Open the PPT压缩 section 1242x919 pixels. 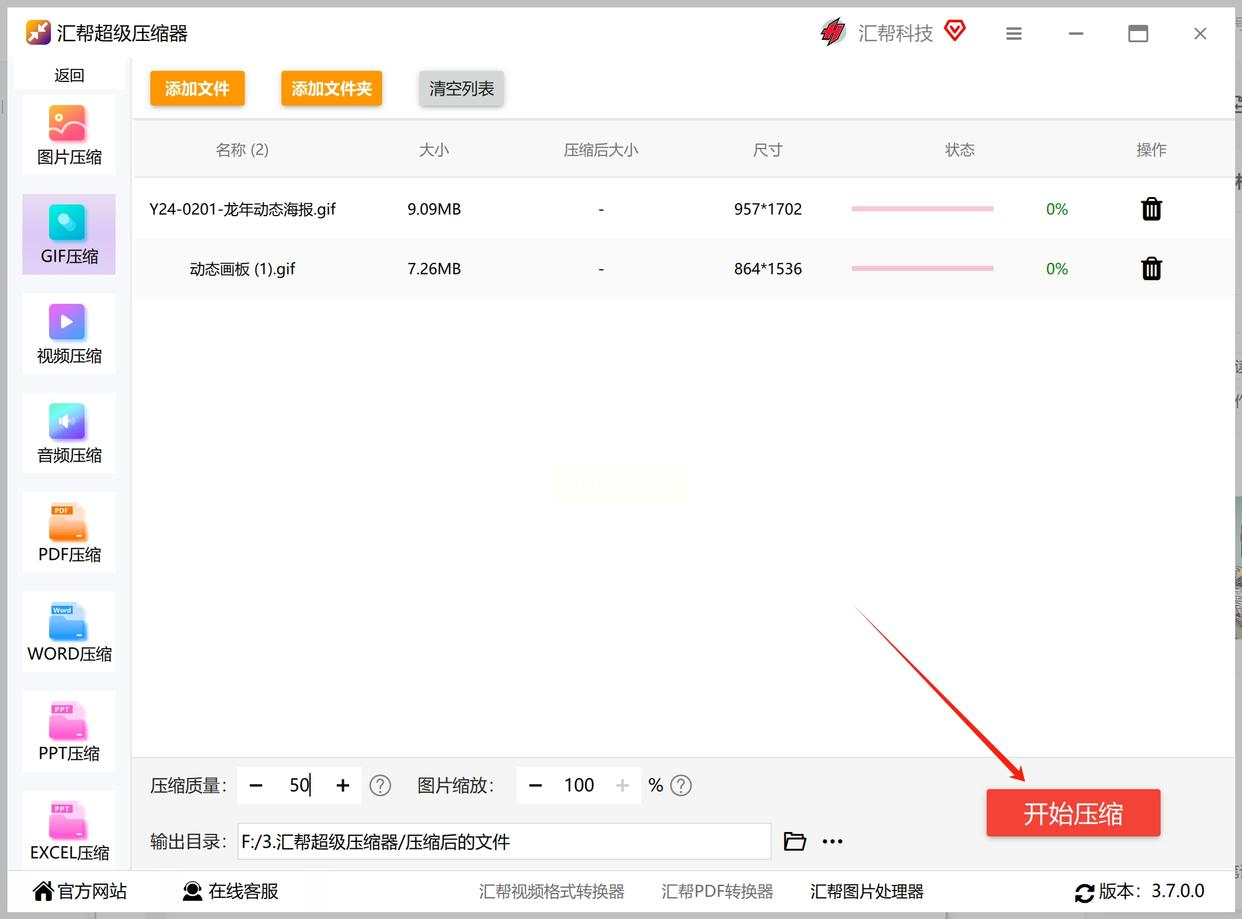click(x=69, y=731)
